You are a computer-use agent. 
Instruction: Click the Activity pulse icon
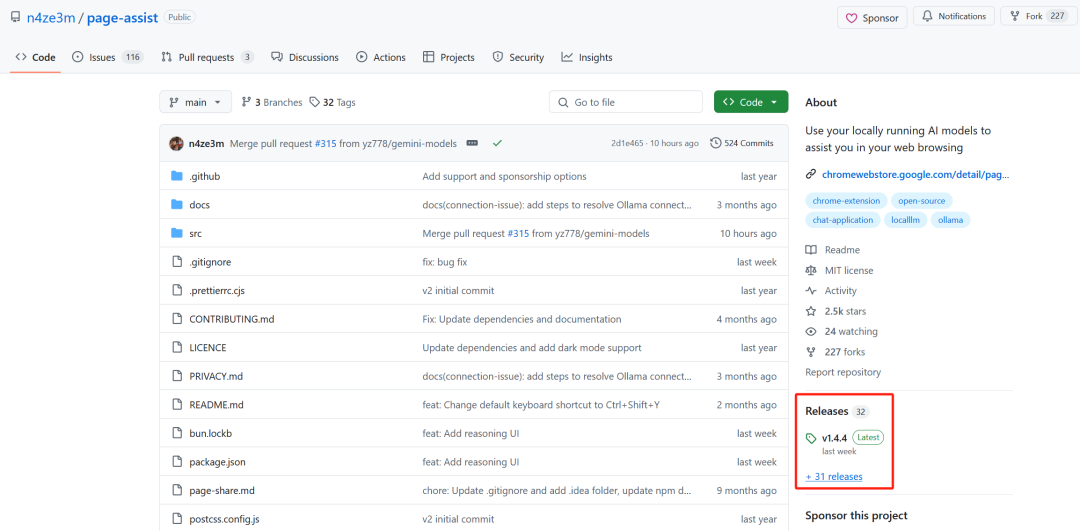point(811,291)
